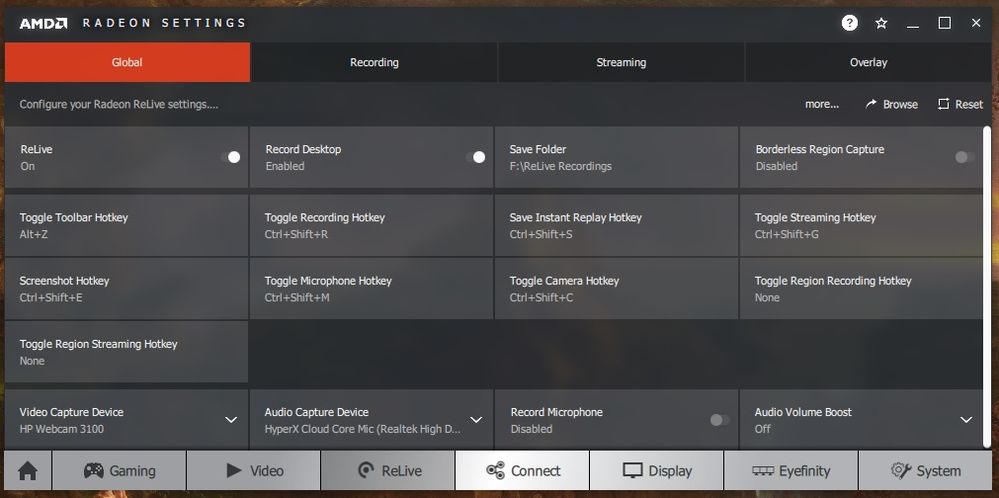The height and width of the screenshot is (498, 999).
Task: Click the 'Configure your Radeon ReLive settings....' text
Action: [x=119, y=104]
